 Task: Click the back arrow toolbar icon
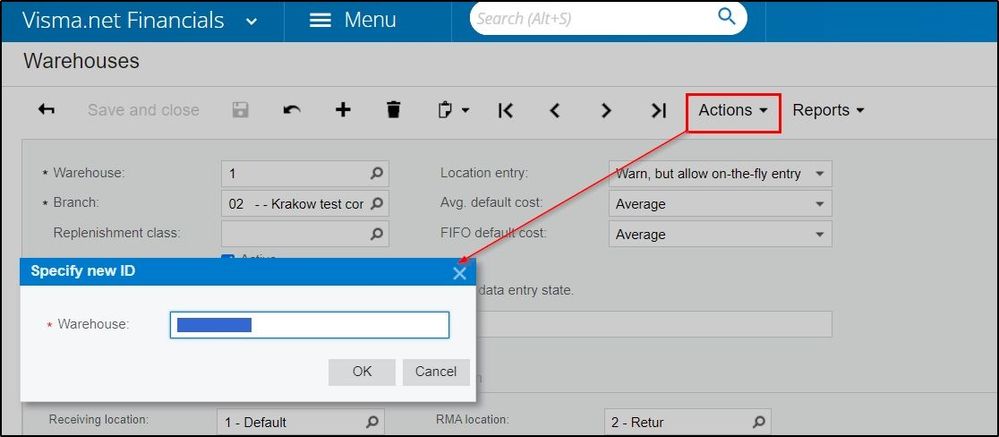click(46, 110)
